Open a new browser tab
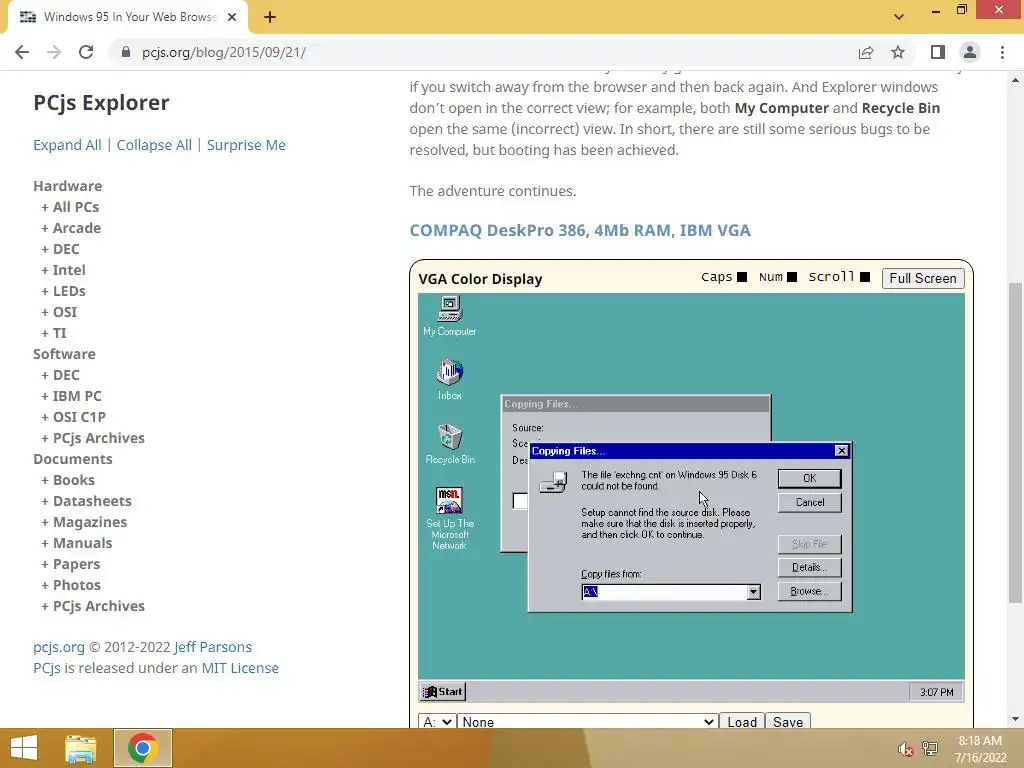Screen dimensions: 1024x768 point(270,17)
